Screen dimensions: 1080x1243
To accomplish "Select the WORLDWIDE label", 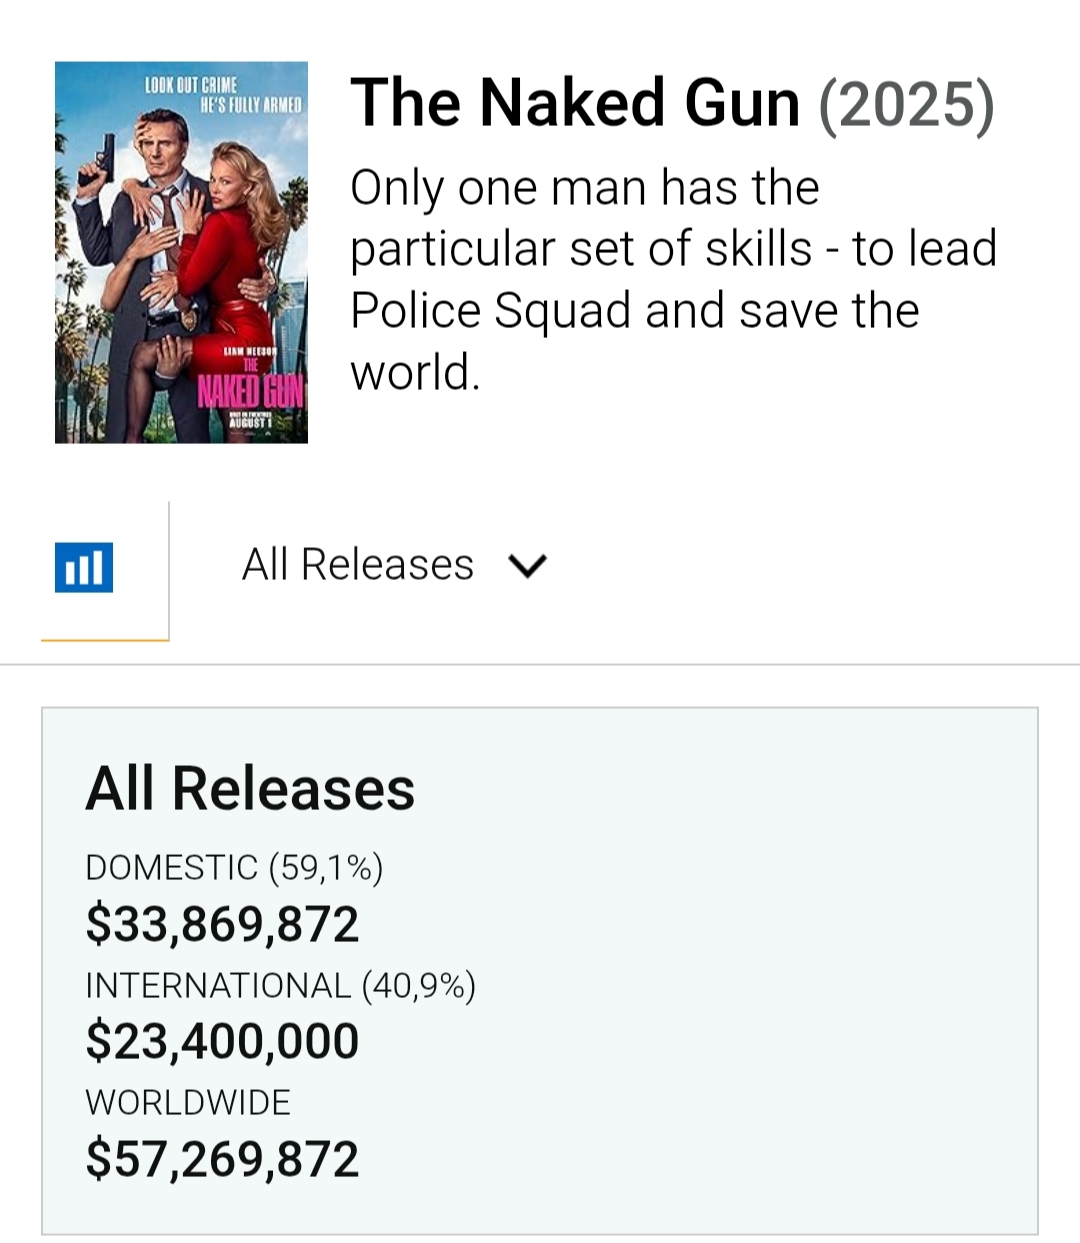I will [x=188, y=1102].
